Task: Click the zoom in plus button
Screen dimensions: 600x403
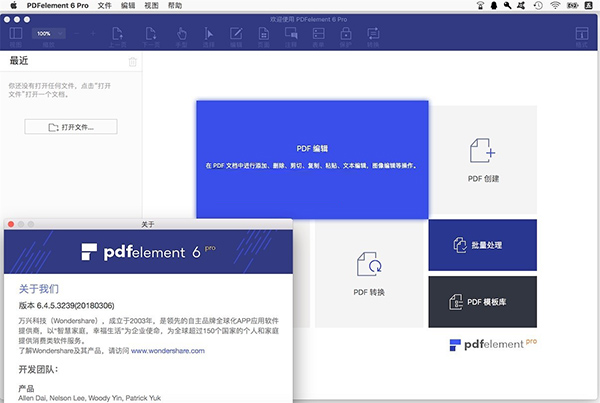Action: 93,34
